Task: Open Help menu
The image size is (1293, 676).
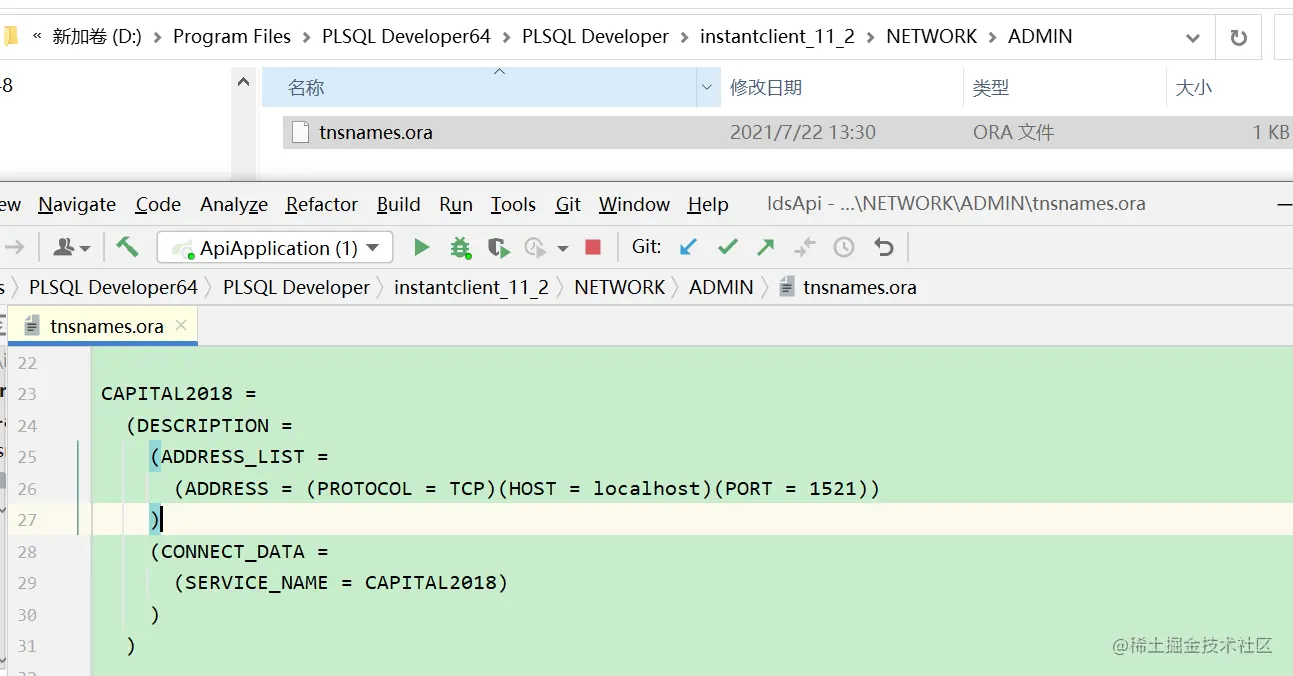Action: click(x=708, y=204)
